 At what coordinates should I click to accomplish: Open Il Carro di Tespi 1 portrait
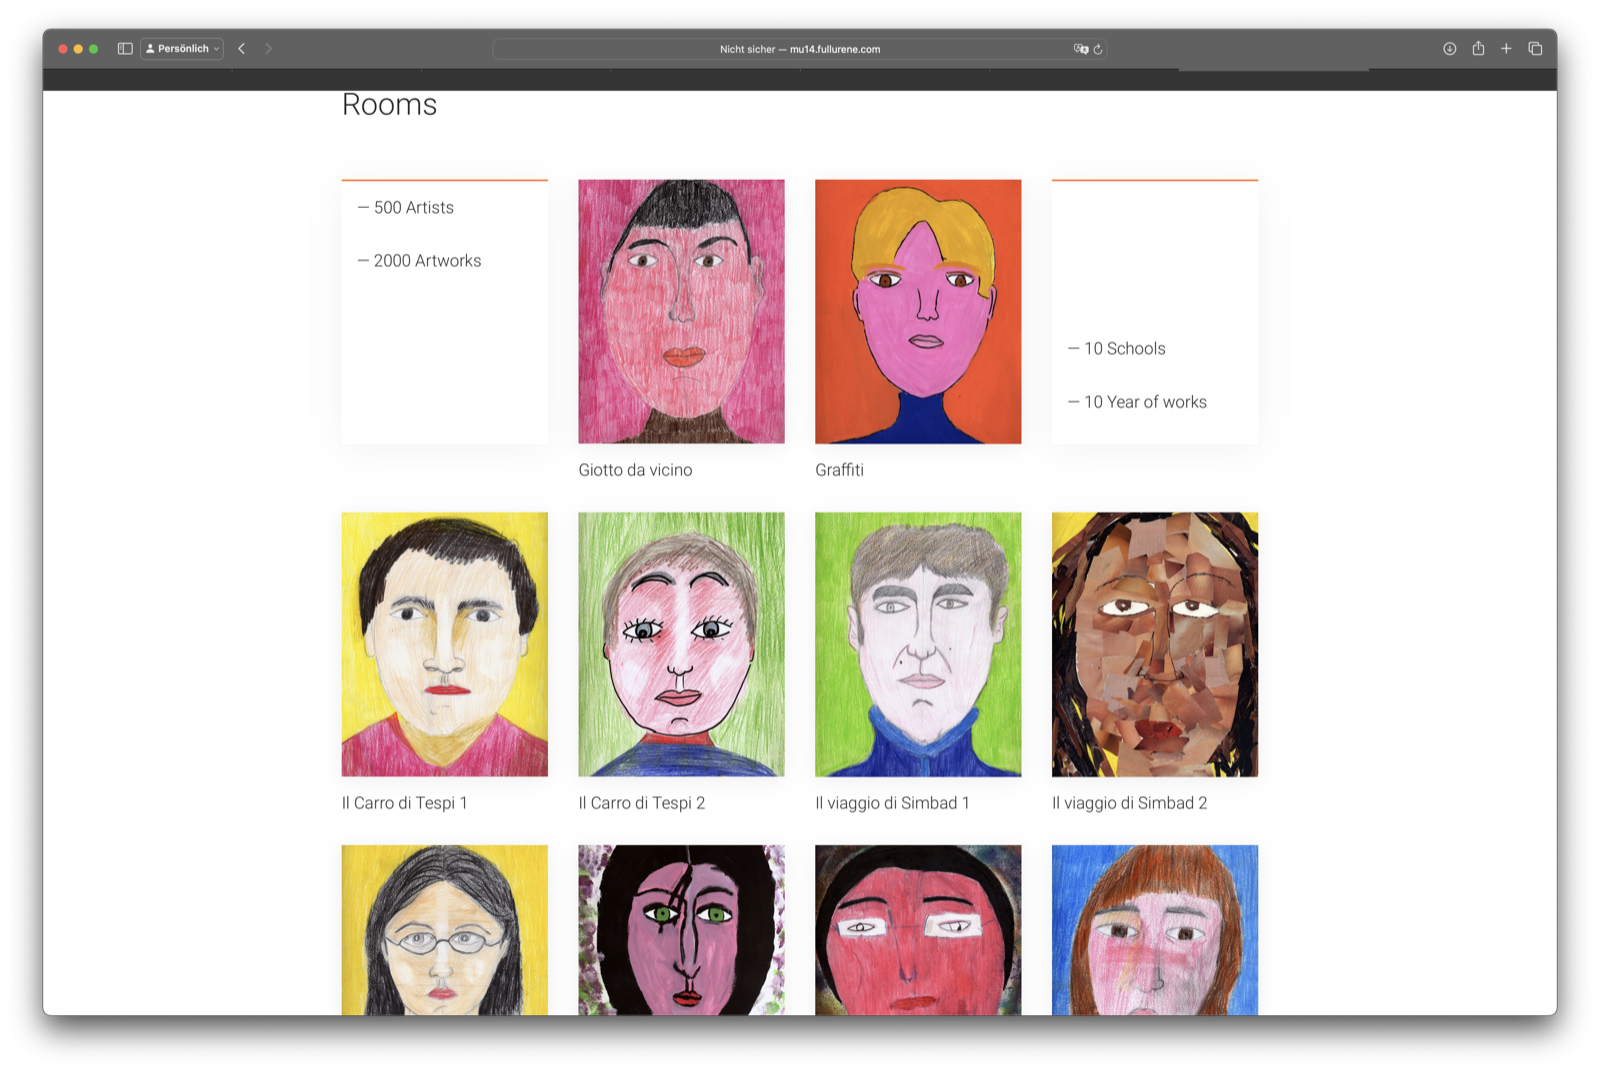[445, 644]
